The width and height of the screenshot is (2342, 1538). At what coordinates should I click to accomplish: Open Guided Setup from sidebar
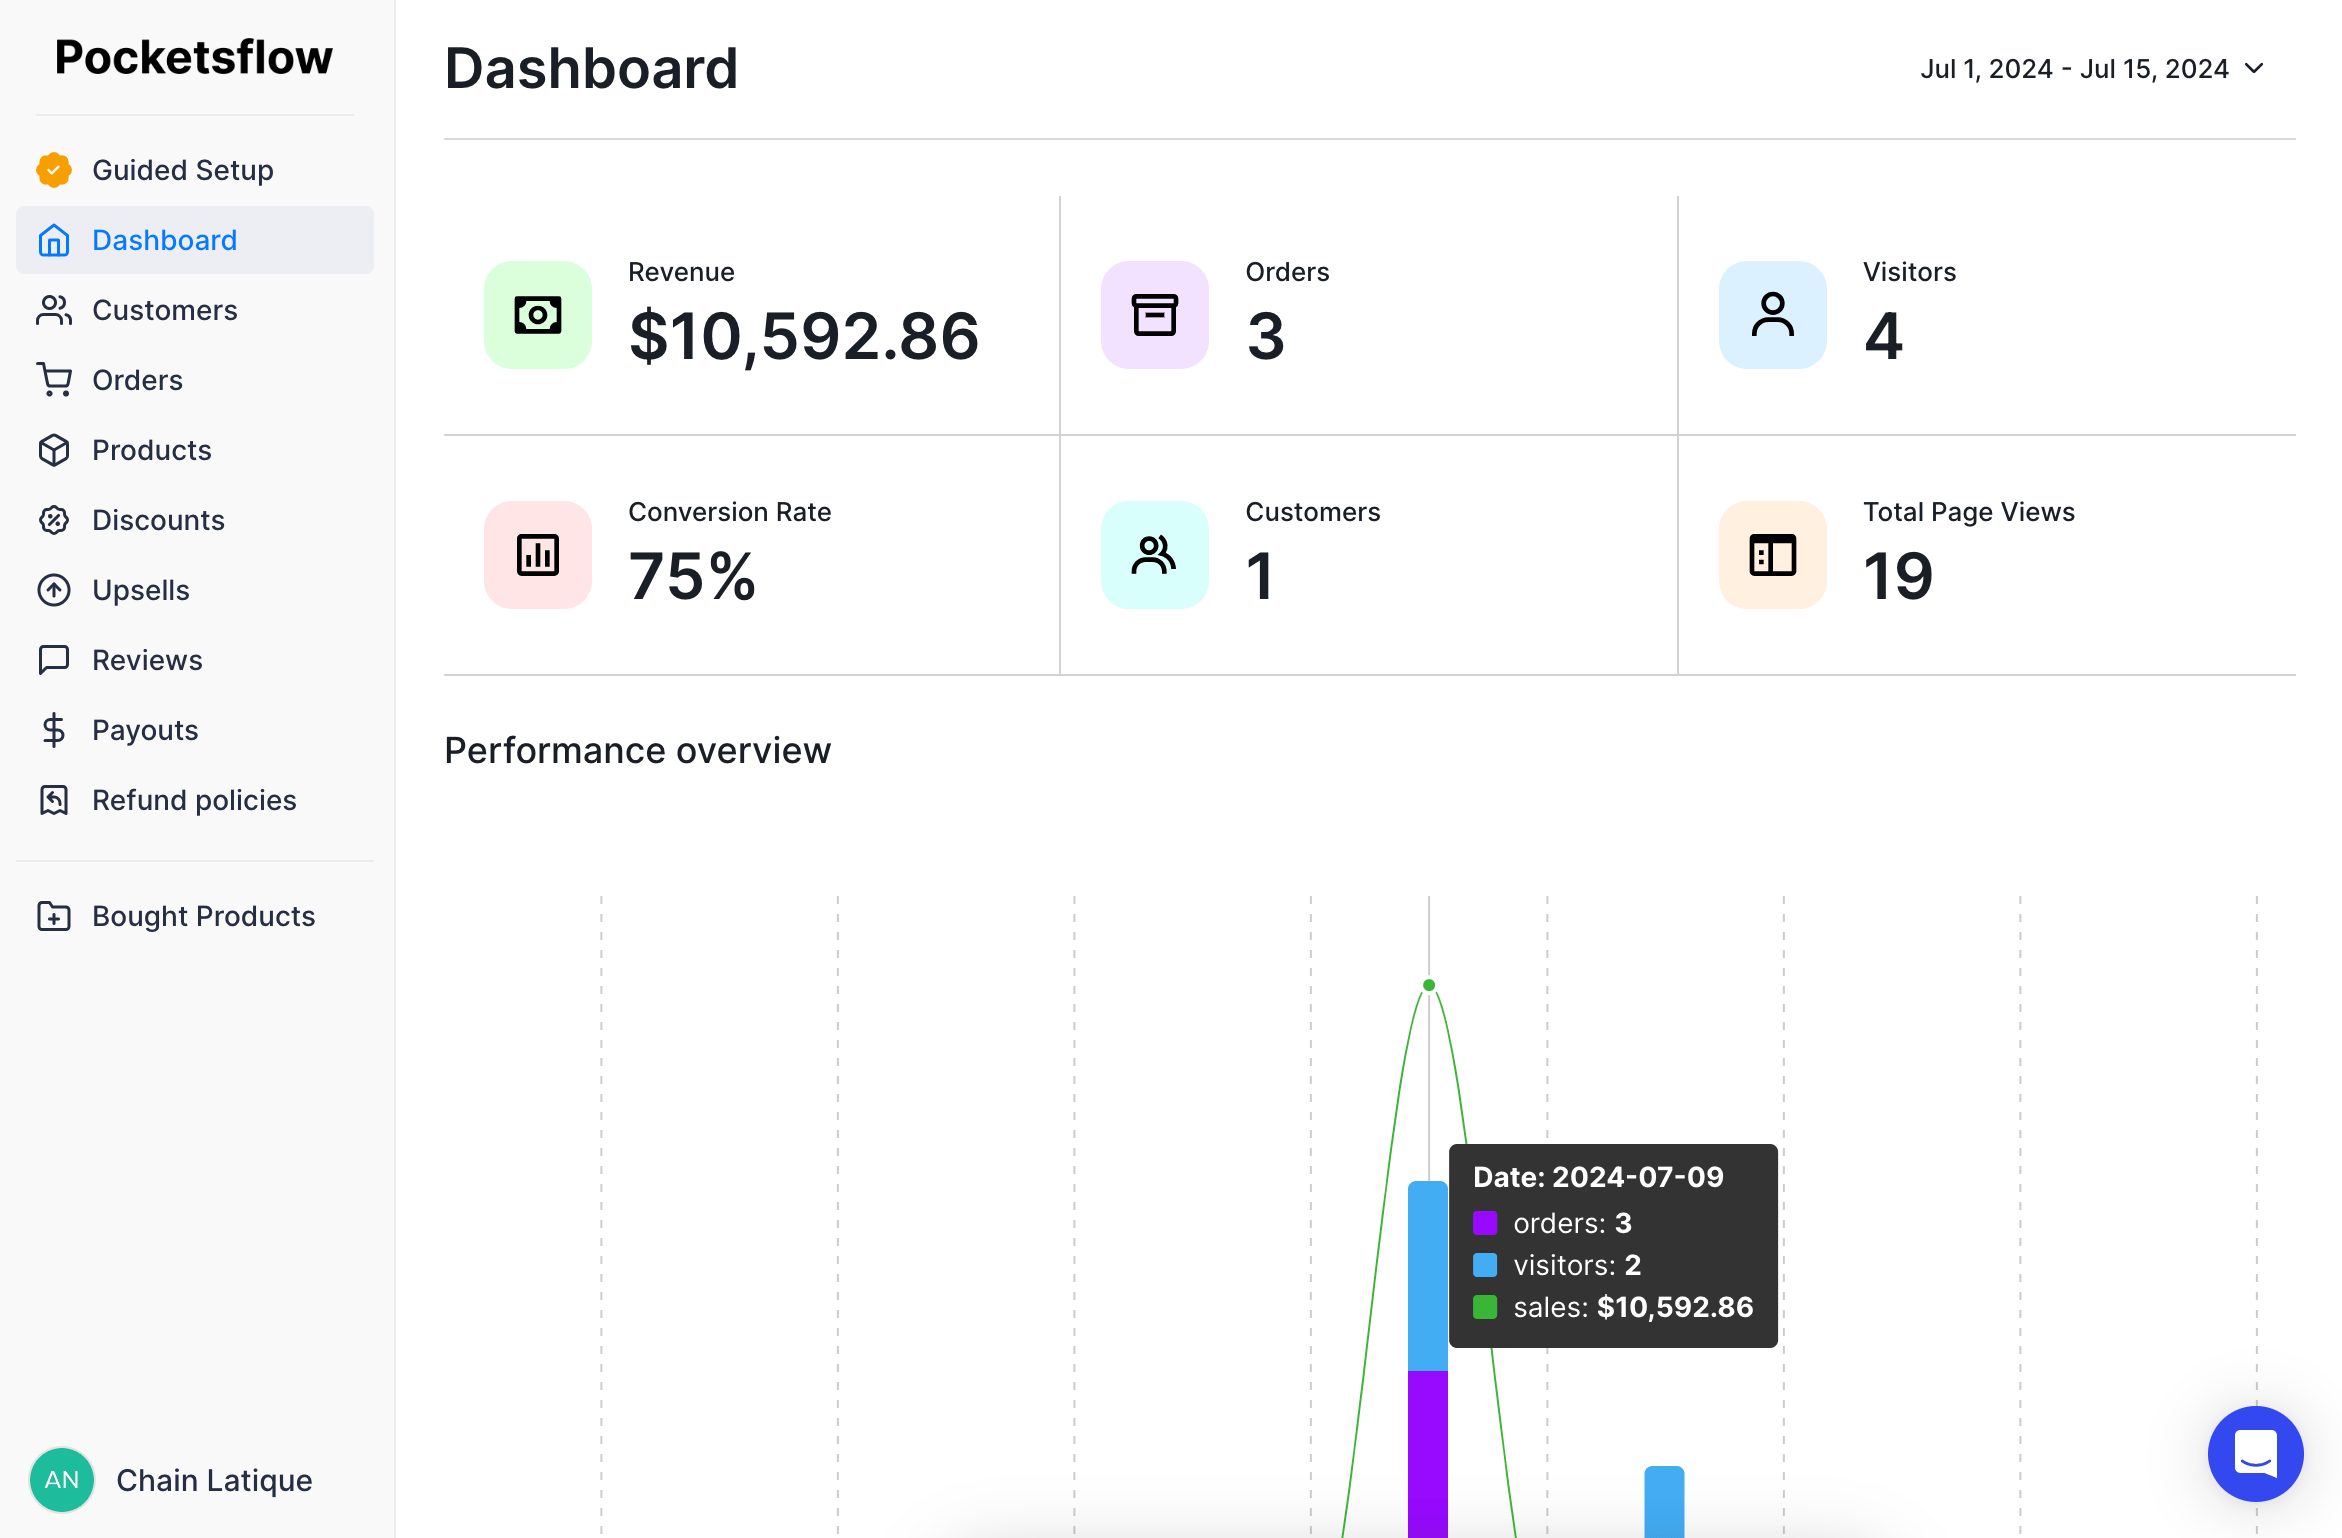click(x=195, y=170)
